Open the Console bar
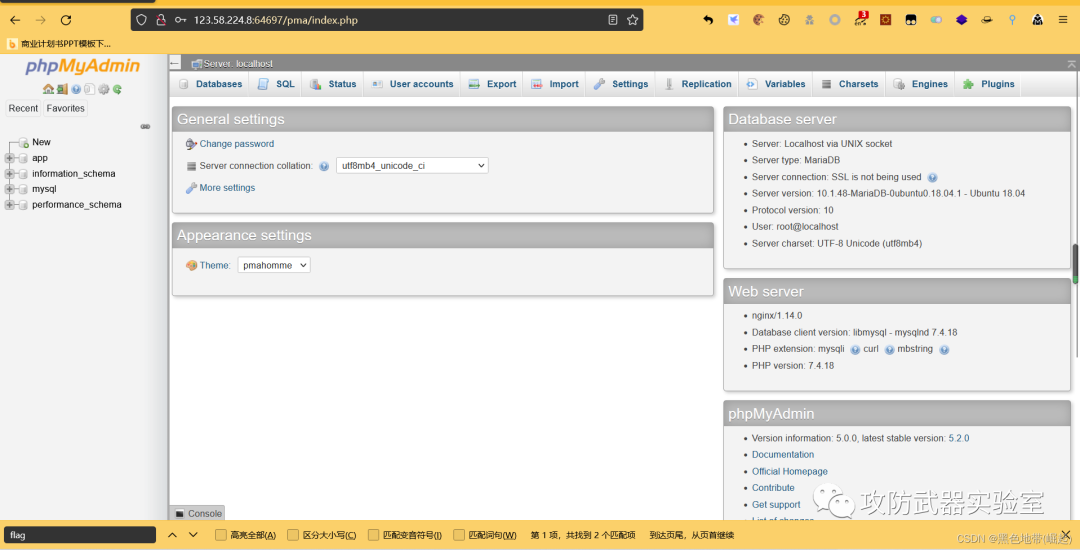The image size is (1080, 550). point(198,514)
